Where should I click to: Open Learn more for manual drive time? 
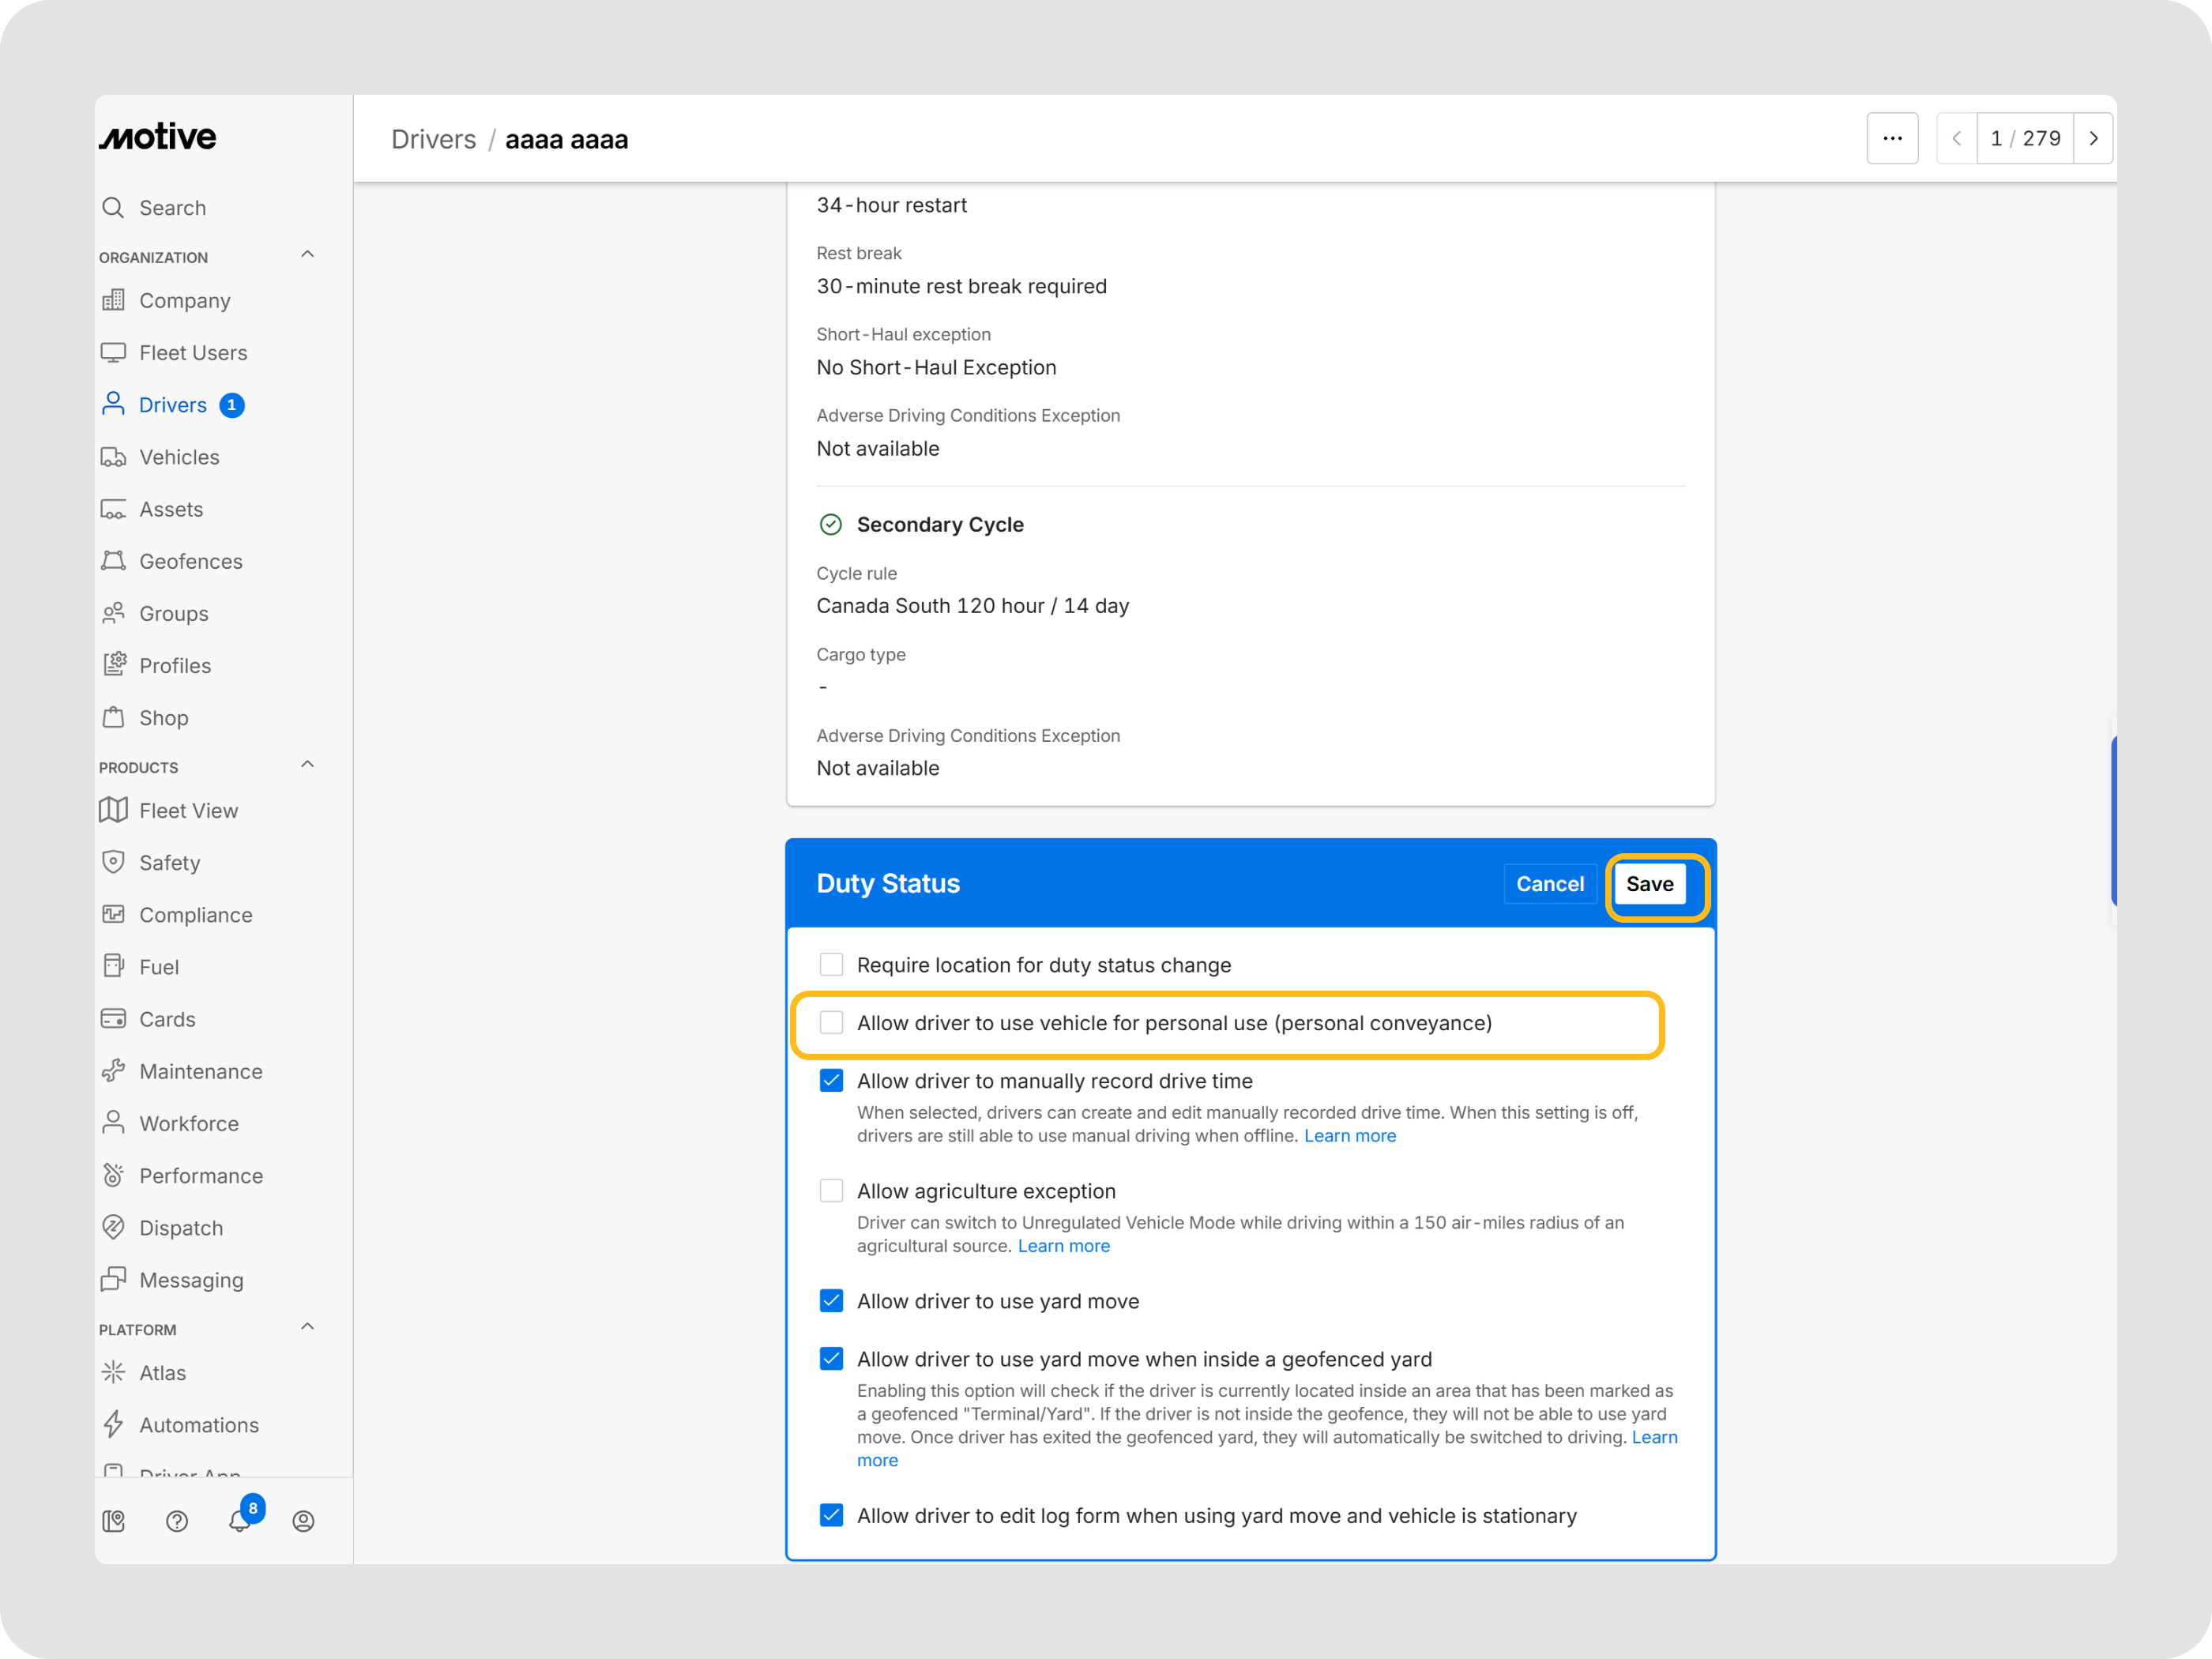tap(1350, 1136)
